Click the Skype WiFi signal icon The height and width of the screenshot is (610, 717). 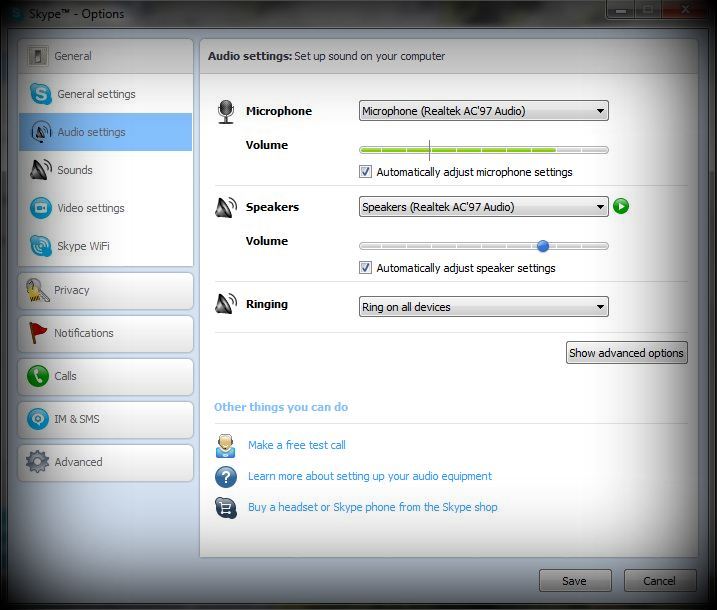(x=41, y=246)
